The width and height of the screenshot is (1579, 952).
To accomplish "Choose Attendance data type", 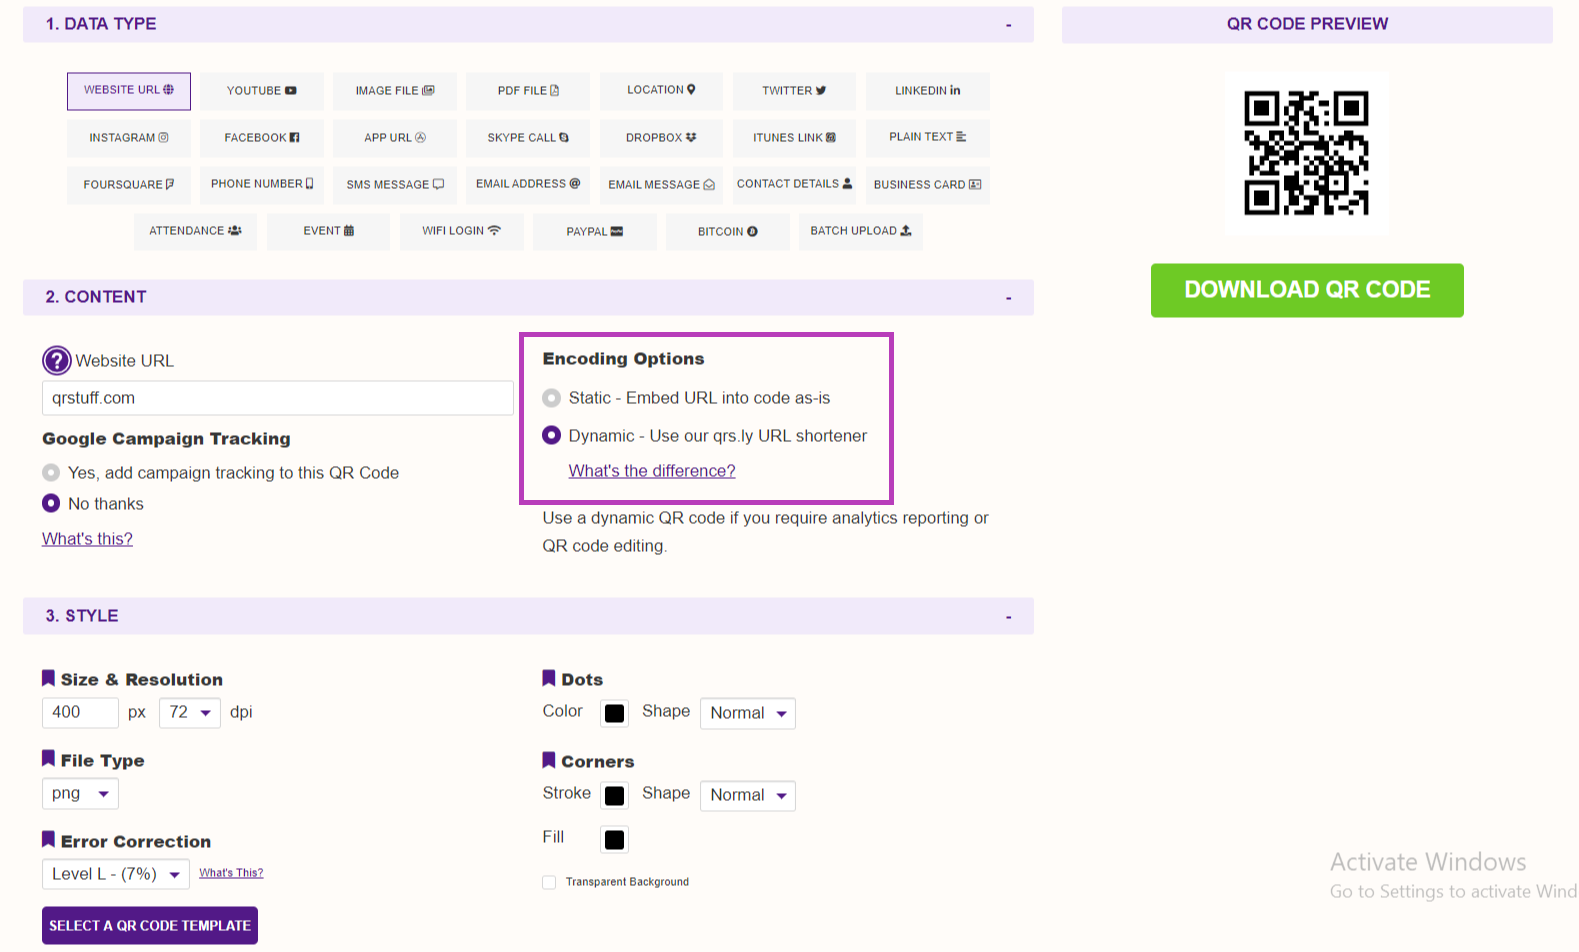I will pos(195,231).
